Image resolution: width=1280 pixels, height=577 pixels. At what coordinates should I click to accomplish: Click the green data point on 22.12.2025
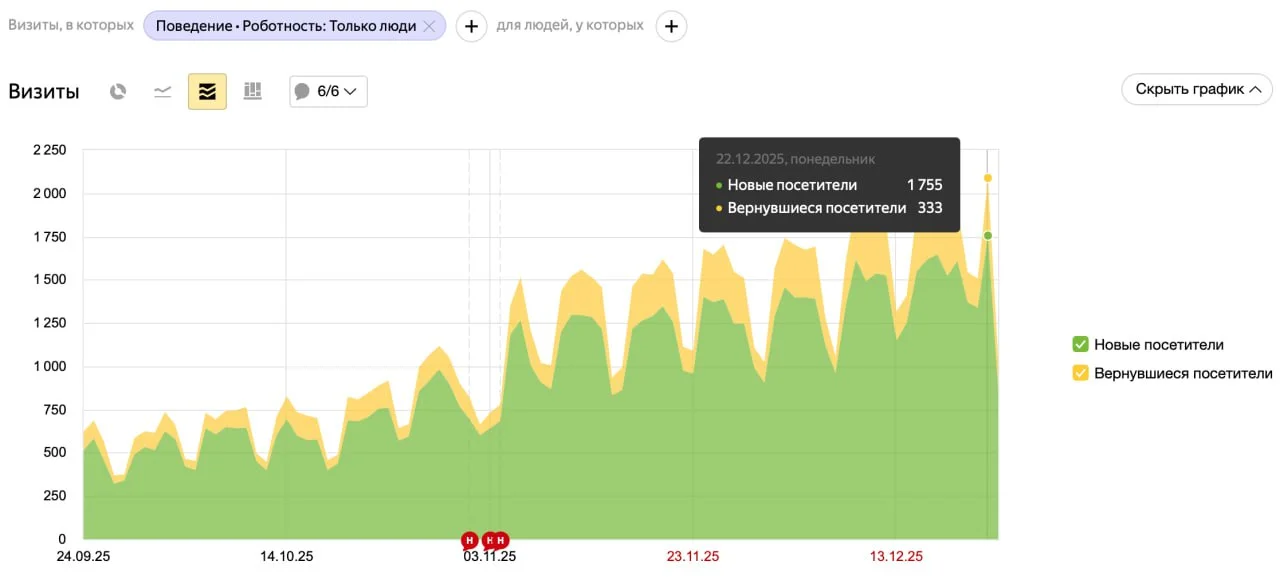pos(987,235)
